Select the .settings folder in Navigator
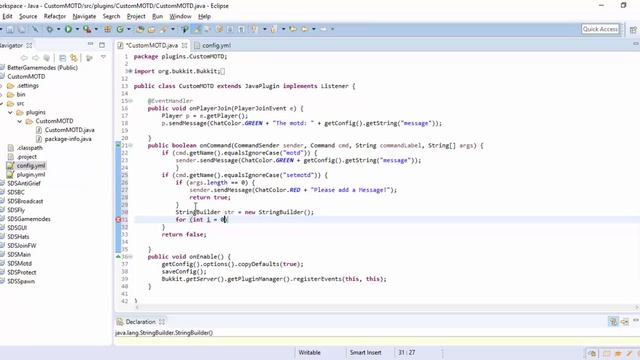 tap(23, 86)
